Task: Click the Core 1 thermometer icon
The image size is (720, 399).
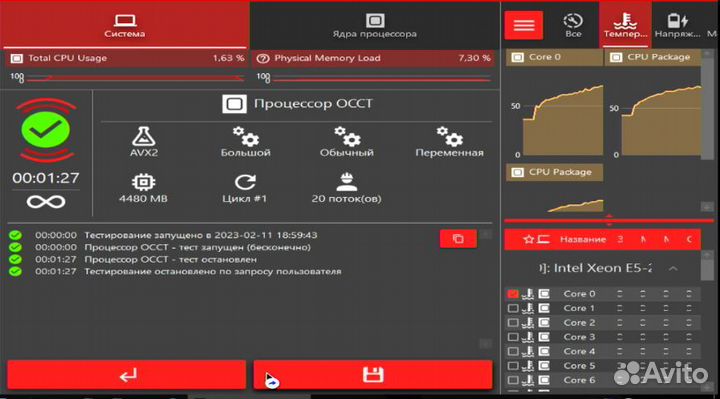Action: (528, 308)
